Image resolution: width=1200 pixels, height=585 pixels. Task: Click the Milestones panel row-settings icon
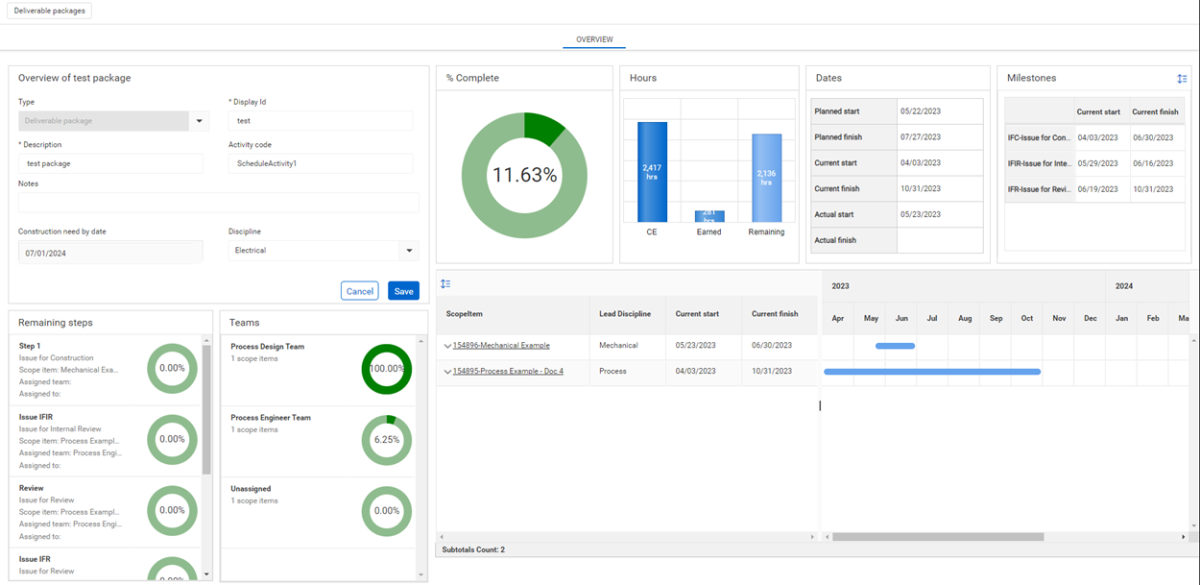(x=1182, y=79)
